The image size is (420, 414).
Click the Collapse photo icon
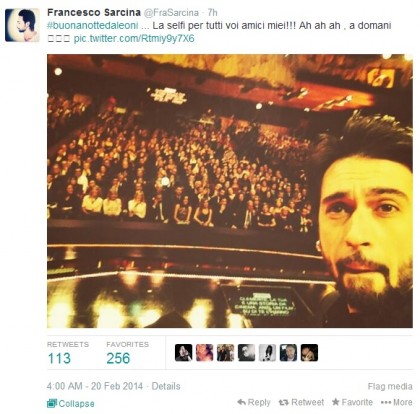(52, 403)
